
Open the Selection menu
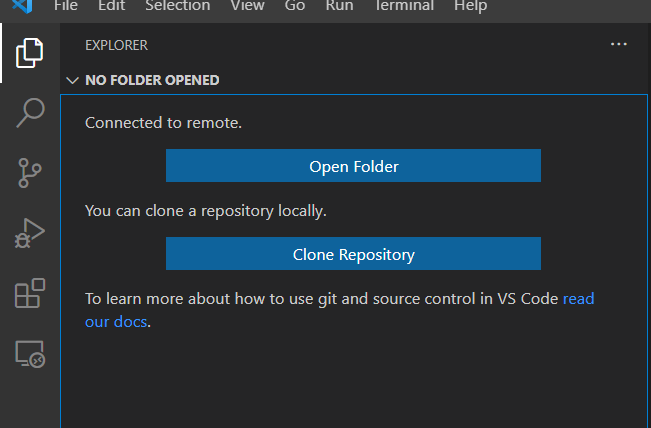[x=177, y=6]
